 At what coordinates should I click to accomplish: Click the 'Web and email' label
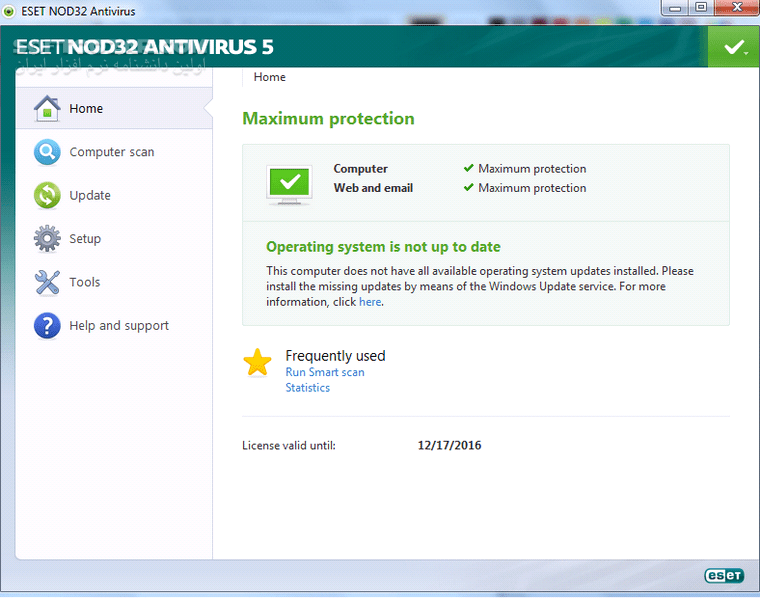point(373,188)
